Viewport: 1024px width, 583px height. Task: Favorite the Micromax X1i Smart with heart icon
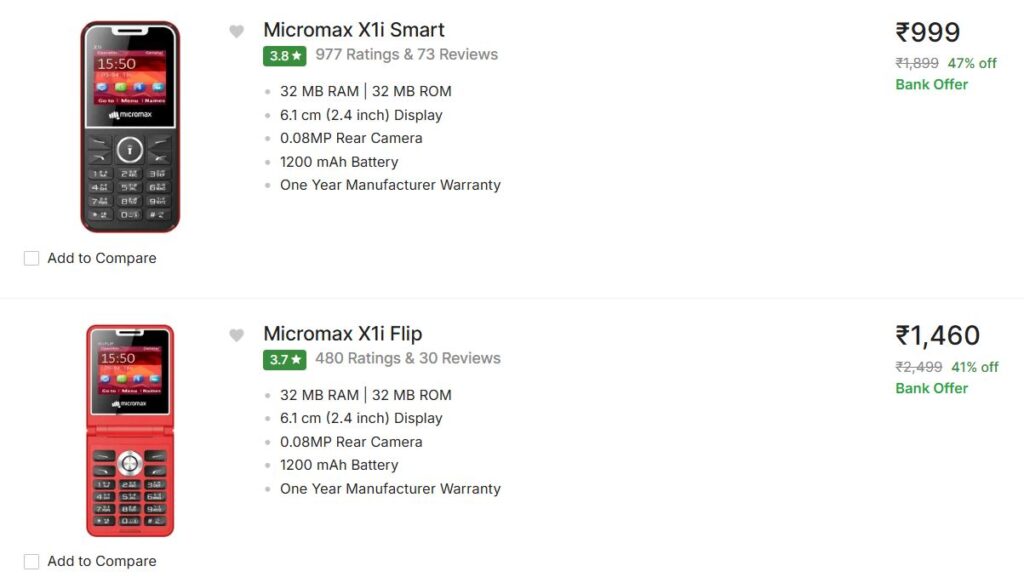click(x=236, y=31)
